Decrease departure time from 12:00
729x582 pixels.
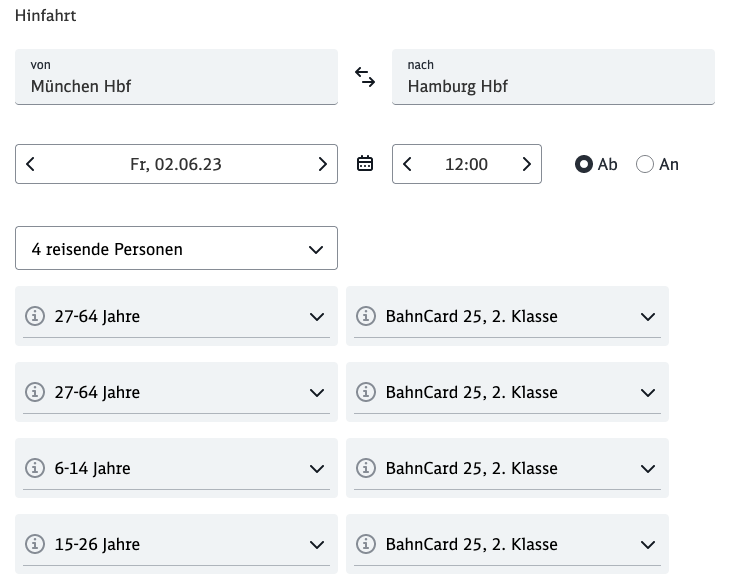[408, 164]
